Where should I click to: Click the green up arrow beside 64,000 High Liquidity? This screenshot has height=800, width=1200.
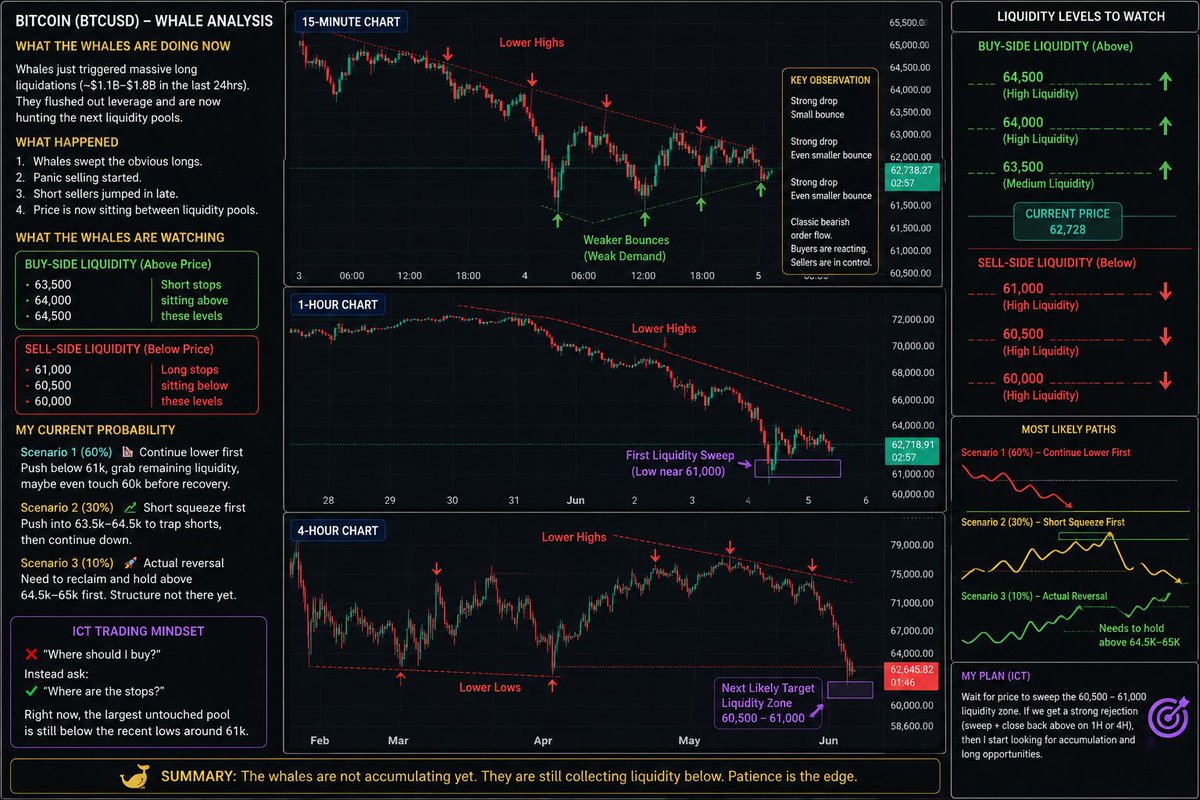pyautogui.click(x=1165, y=124)
